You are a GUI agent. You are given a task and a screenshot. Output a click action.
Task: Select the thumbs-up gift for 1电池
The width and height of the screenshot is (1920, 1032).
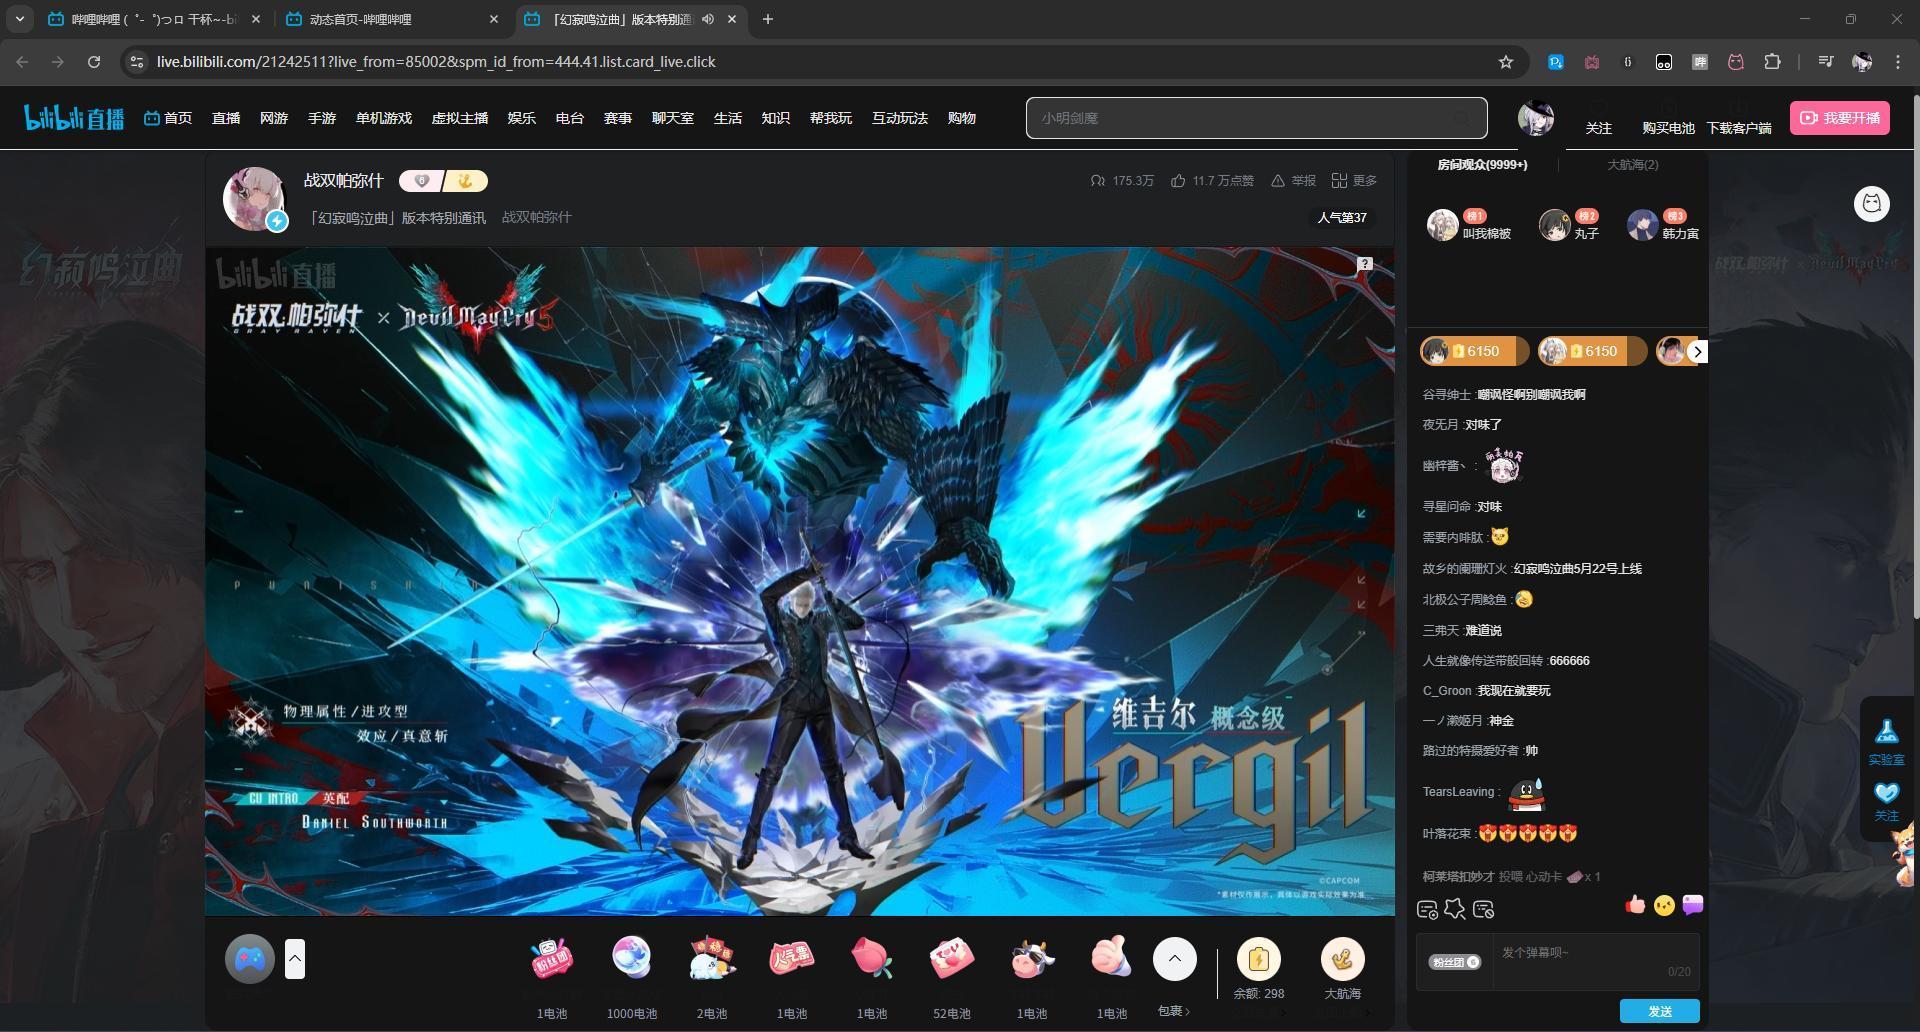coord(1112,958)
